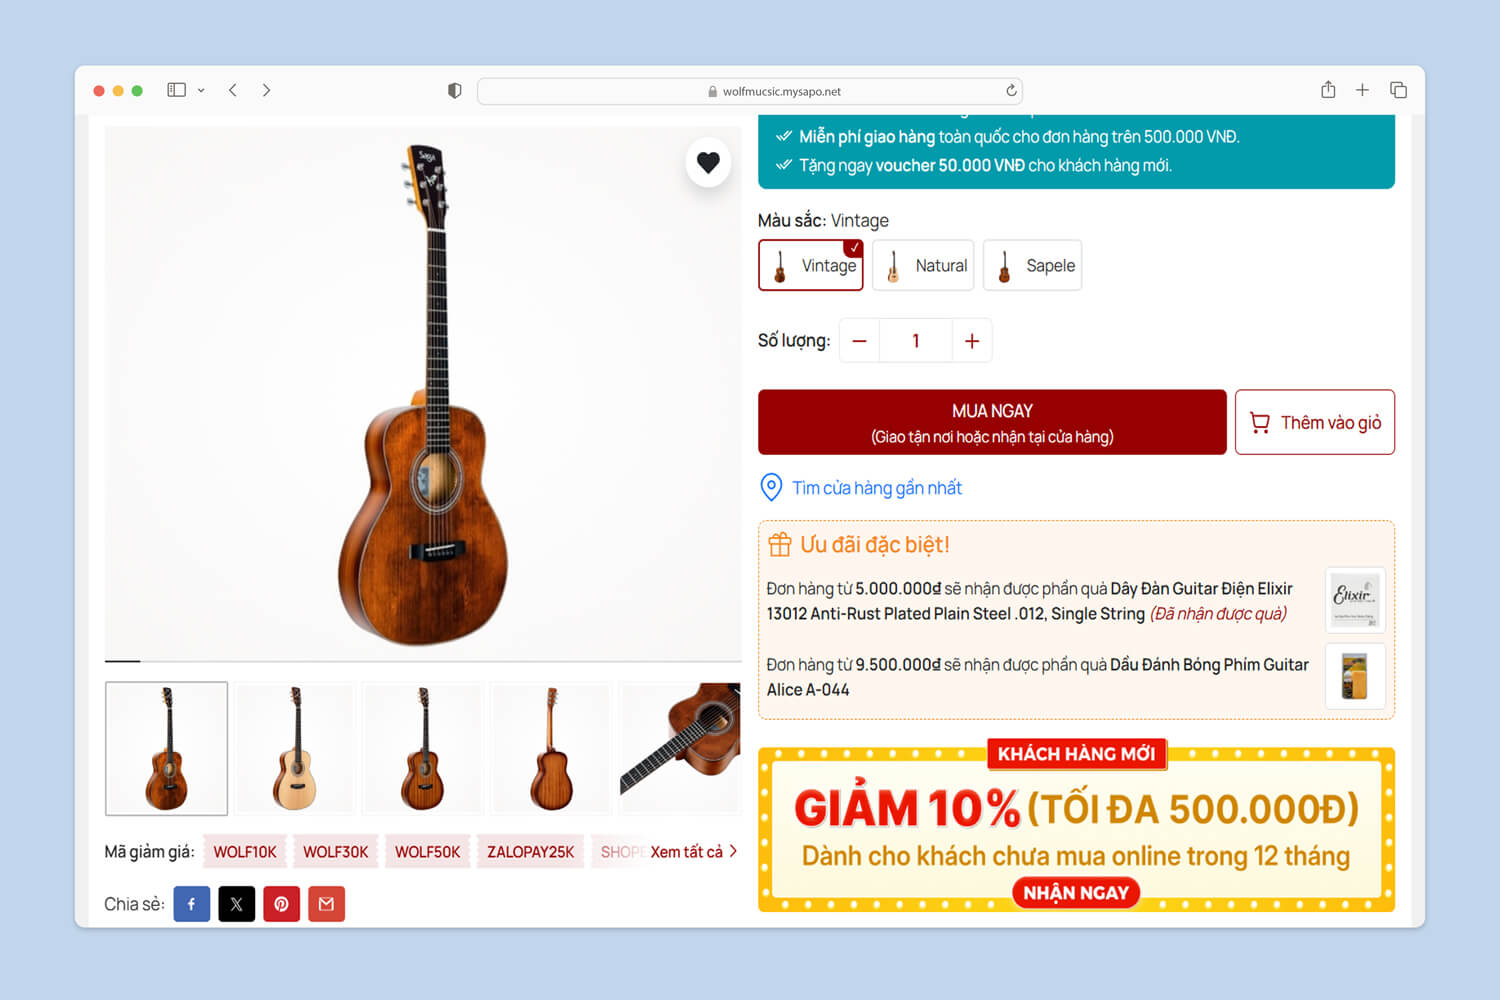Image resolution: width=1500 pixels, height=1000 pixels.
Task: Decrease quantity with the minus button
Action: tap(859, 341)
